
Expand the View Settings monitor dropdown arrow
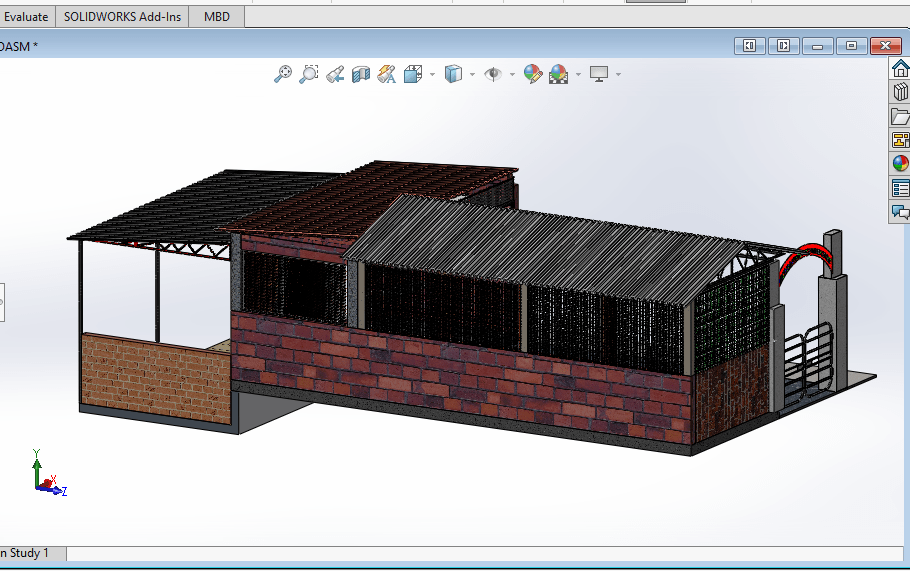(x=618, y=74)
